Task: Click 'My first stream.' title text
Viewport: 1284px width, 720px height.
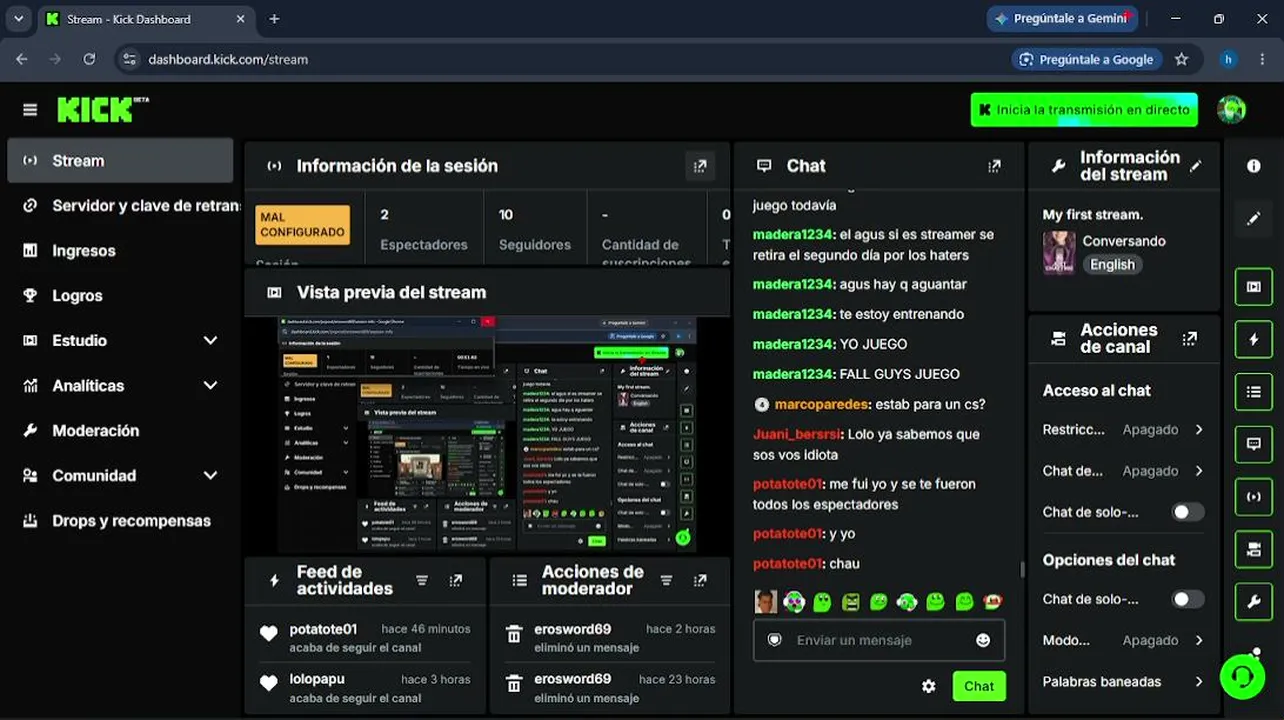Action: 1093,214
